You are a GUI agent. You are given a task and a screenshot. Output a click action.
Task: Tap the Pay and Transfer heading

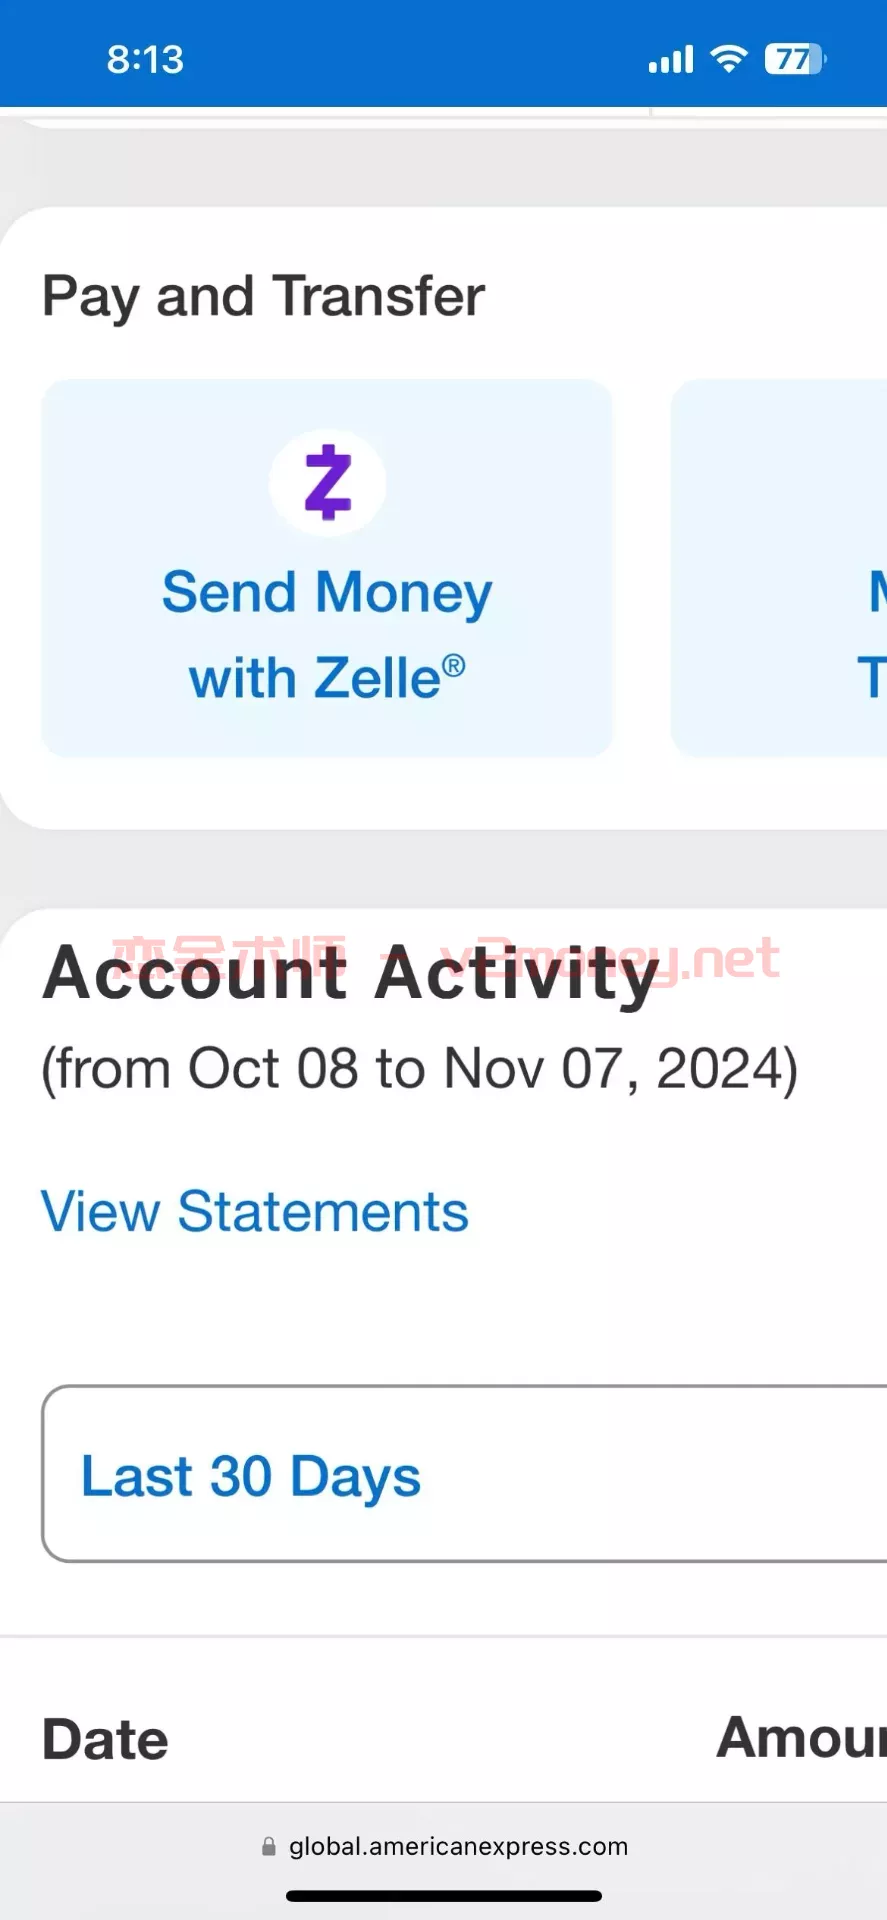click(x=263, y=297)
